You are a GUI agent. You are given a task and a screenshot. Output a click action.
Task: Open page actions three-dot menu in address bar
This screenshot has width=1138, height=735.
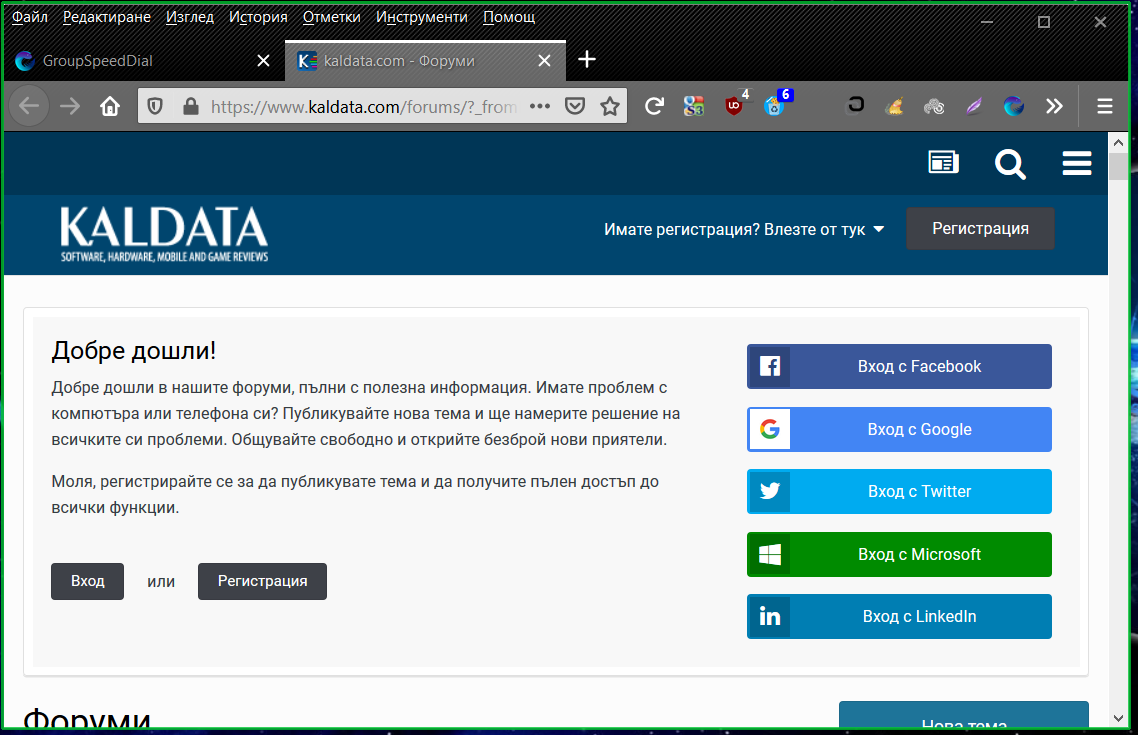[x=540, y=106]
